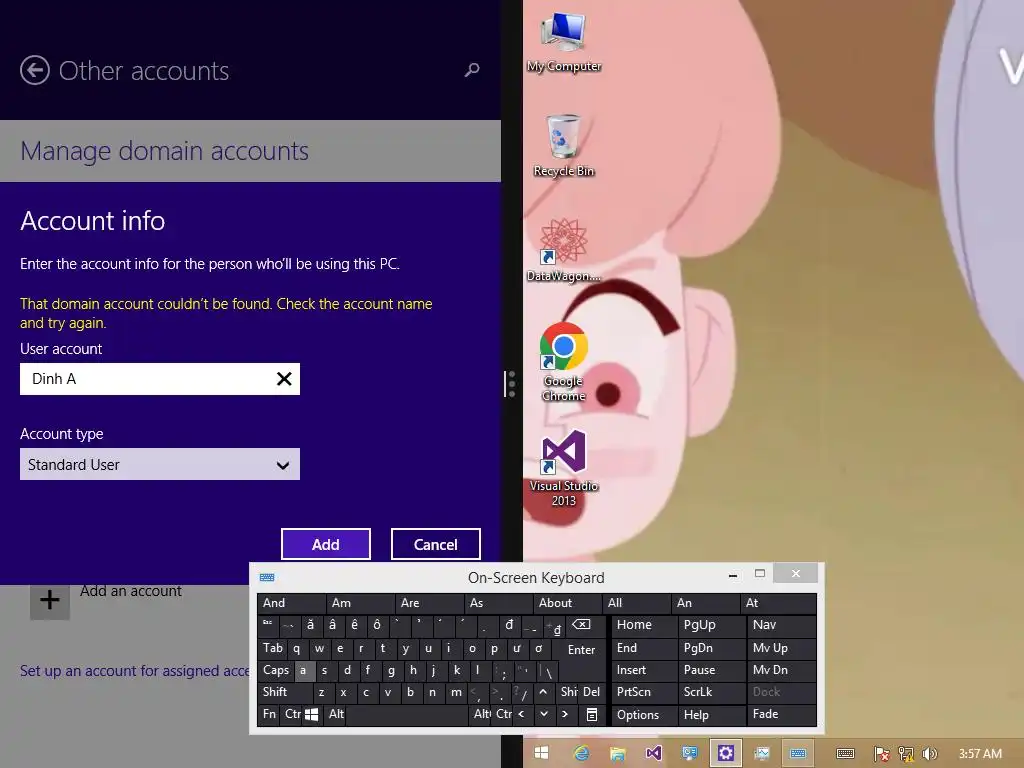The height and width of the screenshot is (768, 1024).
Task: Grab the split-view divider handle
Action: click(510, 384)
